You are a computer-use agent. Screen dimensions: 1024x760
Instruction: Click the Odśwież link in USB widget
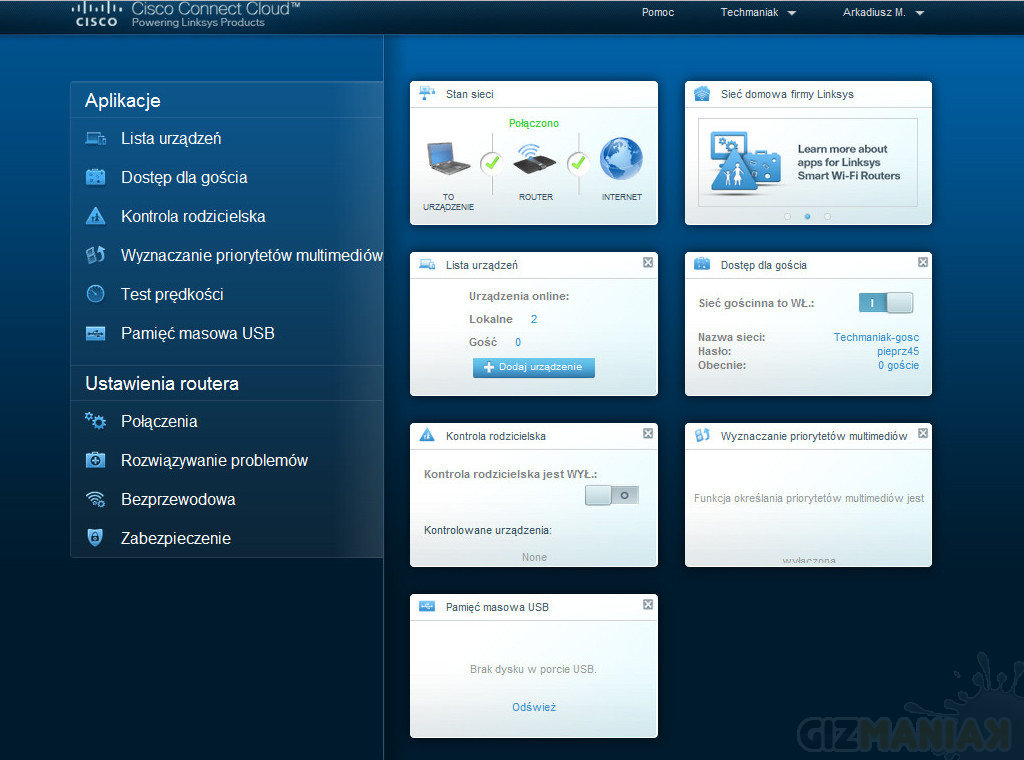[534, 707]
